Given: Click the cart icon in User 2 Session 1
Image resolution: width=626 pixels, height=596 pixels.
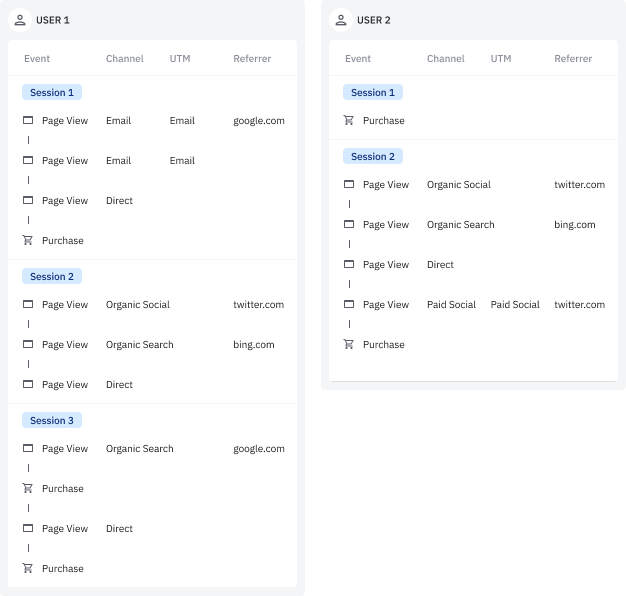Looking at the screenshot, I should pos(349,121).
